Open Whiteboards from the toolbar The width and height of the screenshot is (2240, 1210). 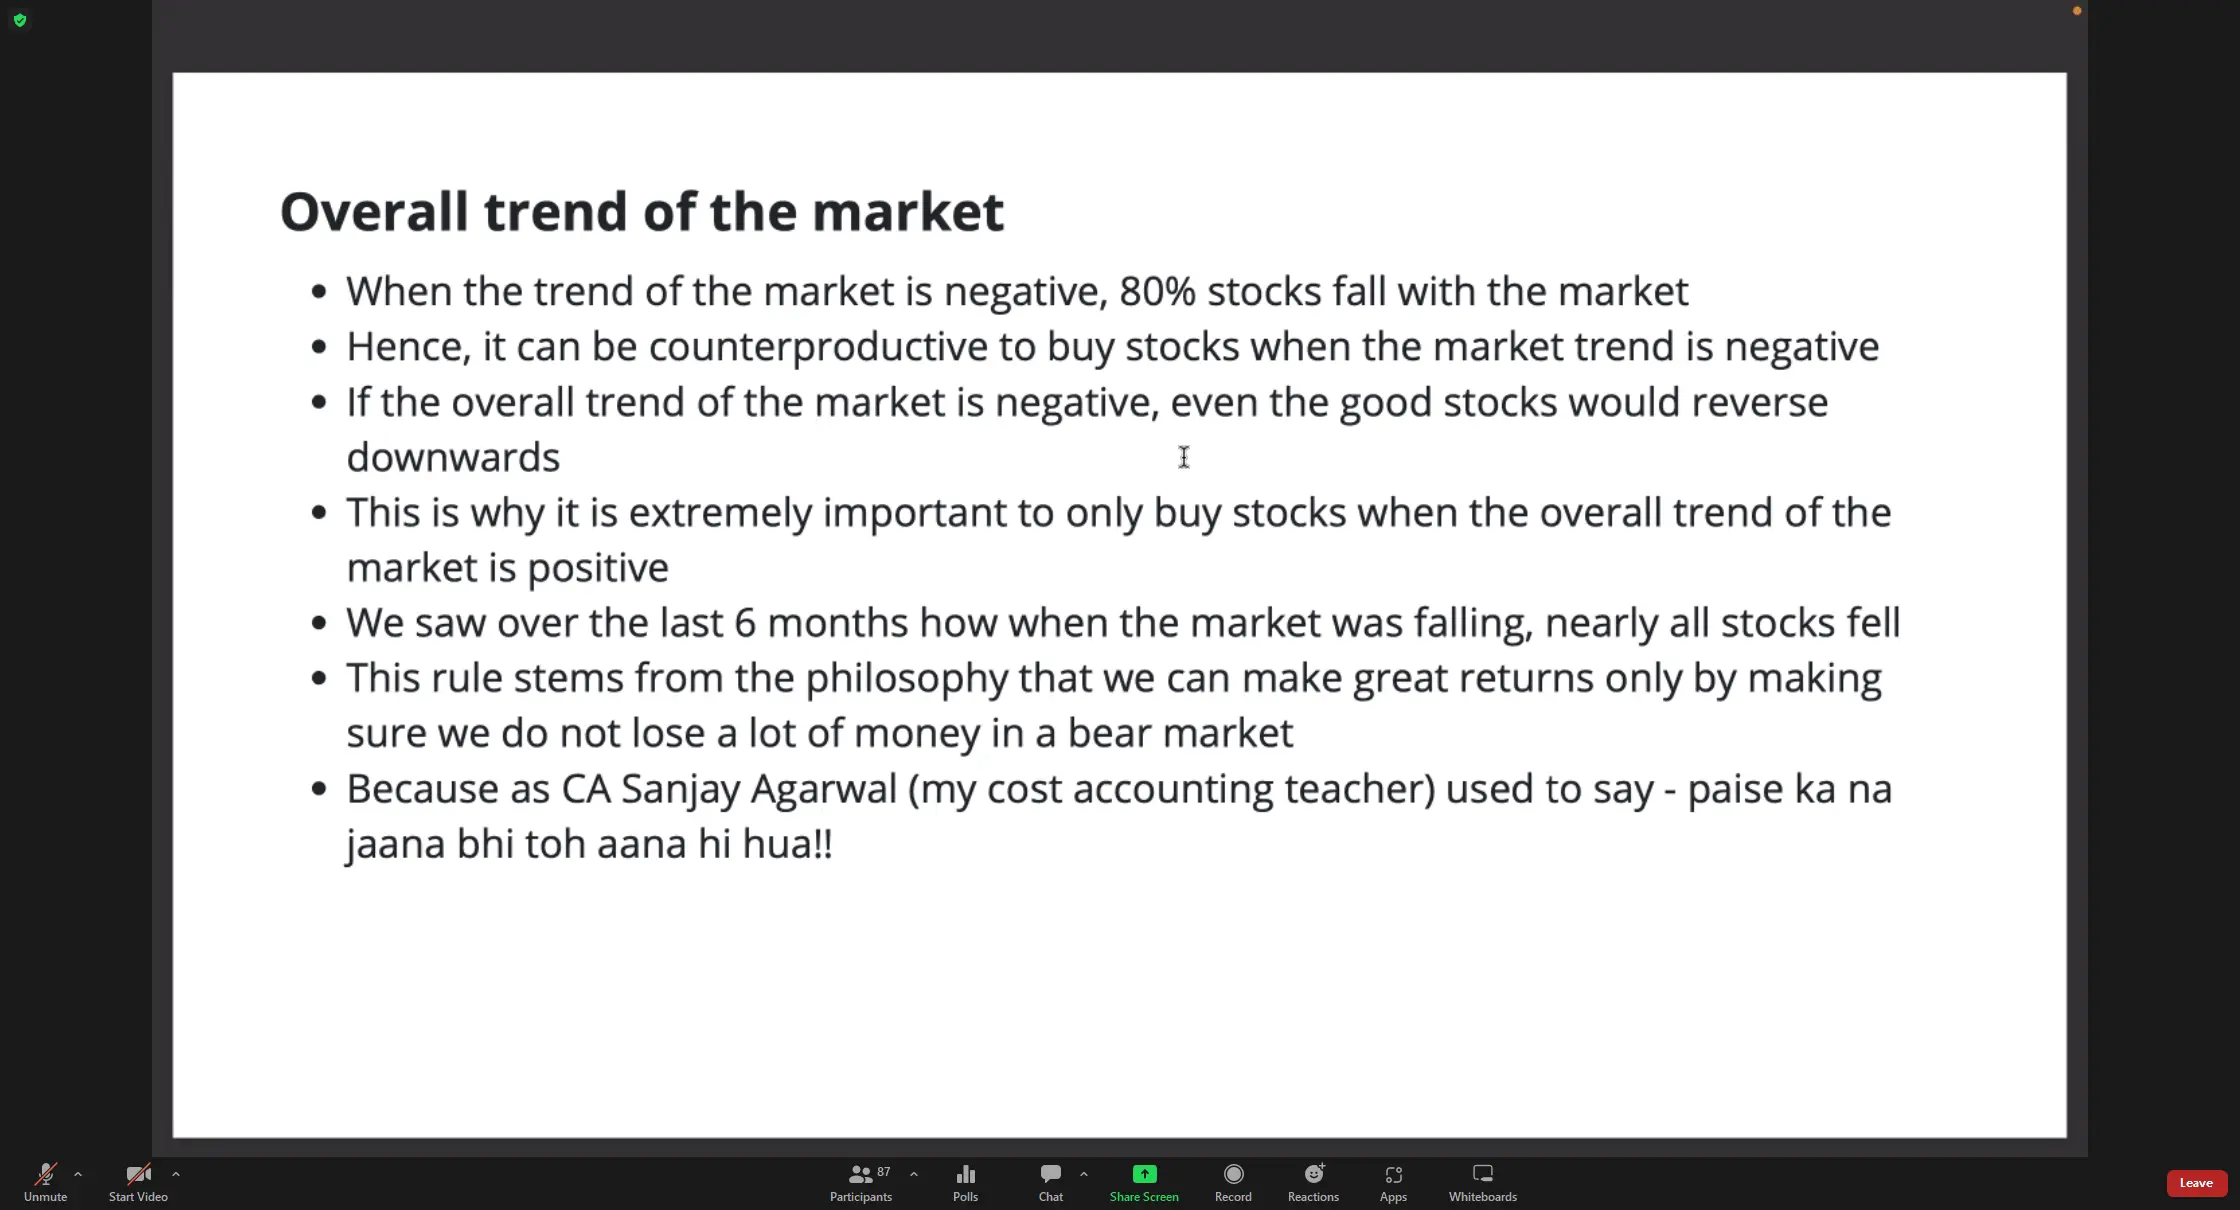click(x=1482, y=1181)
